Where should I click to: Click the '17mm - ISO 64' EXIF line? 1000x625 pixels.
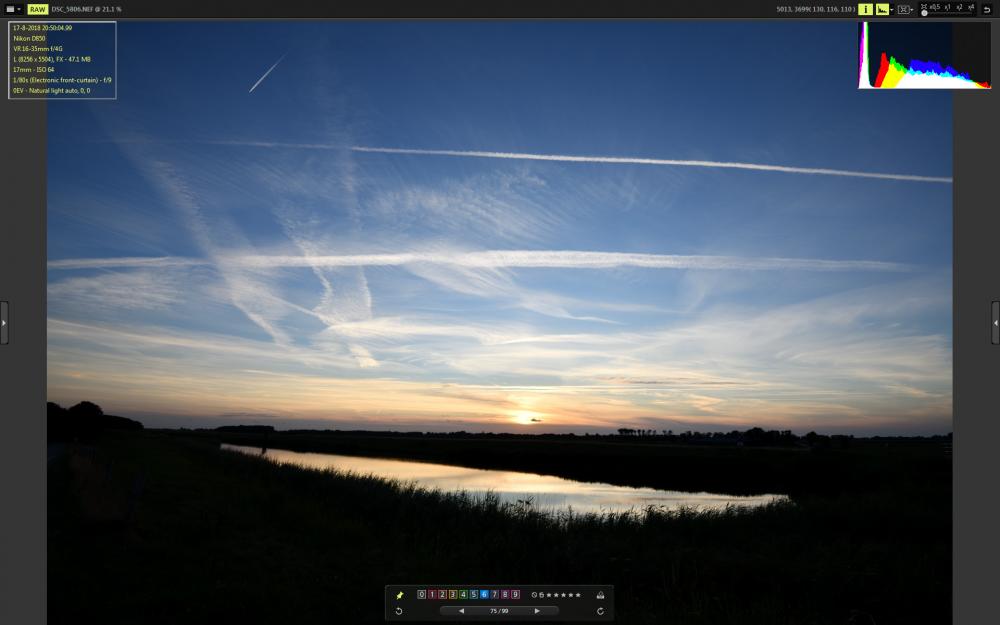pyautogui.click(x=33, y=70)
